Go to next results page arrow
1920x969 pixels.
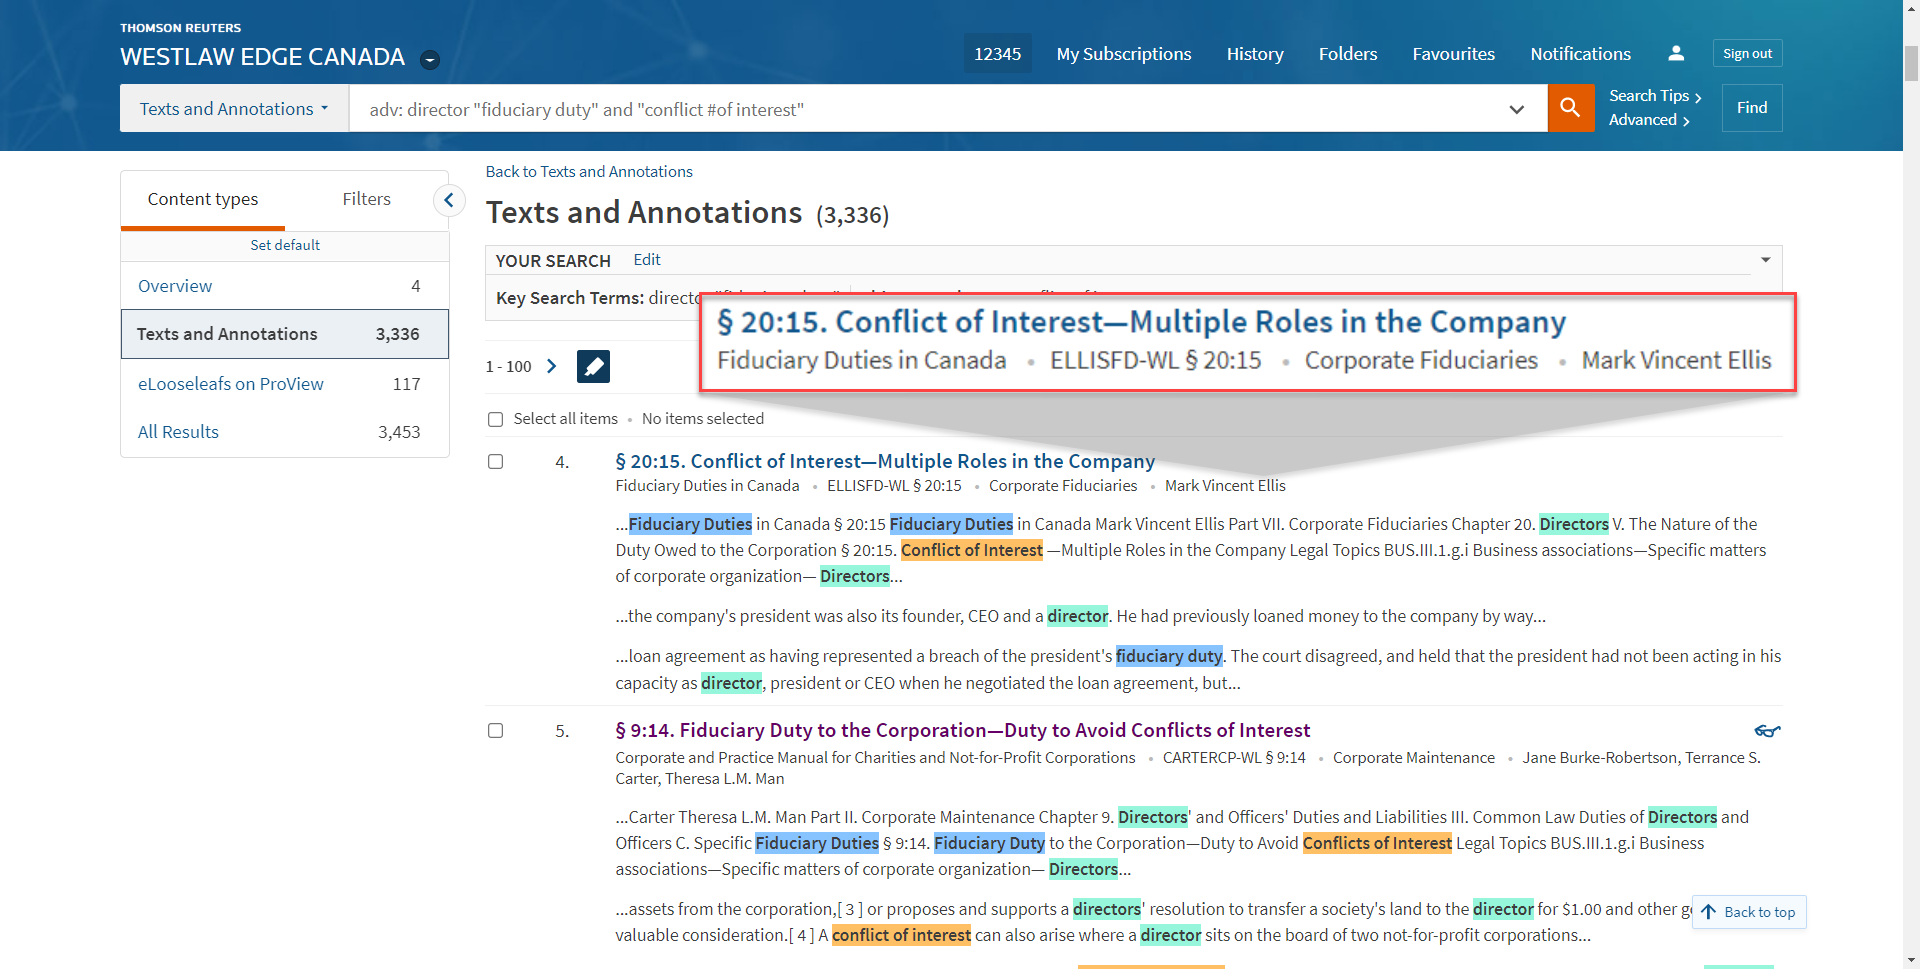551,366
